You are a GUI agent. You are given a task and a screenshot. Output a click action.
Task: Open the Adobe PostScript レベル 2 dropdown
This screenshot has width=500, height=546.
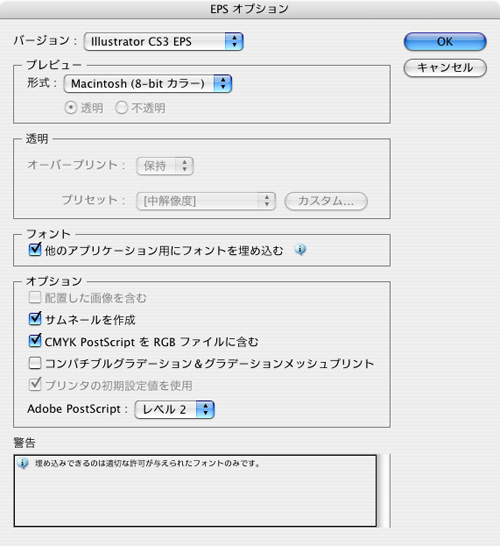click(174, 409)
